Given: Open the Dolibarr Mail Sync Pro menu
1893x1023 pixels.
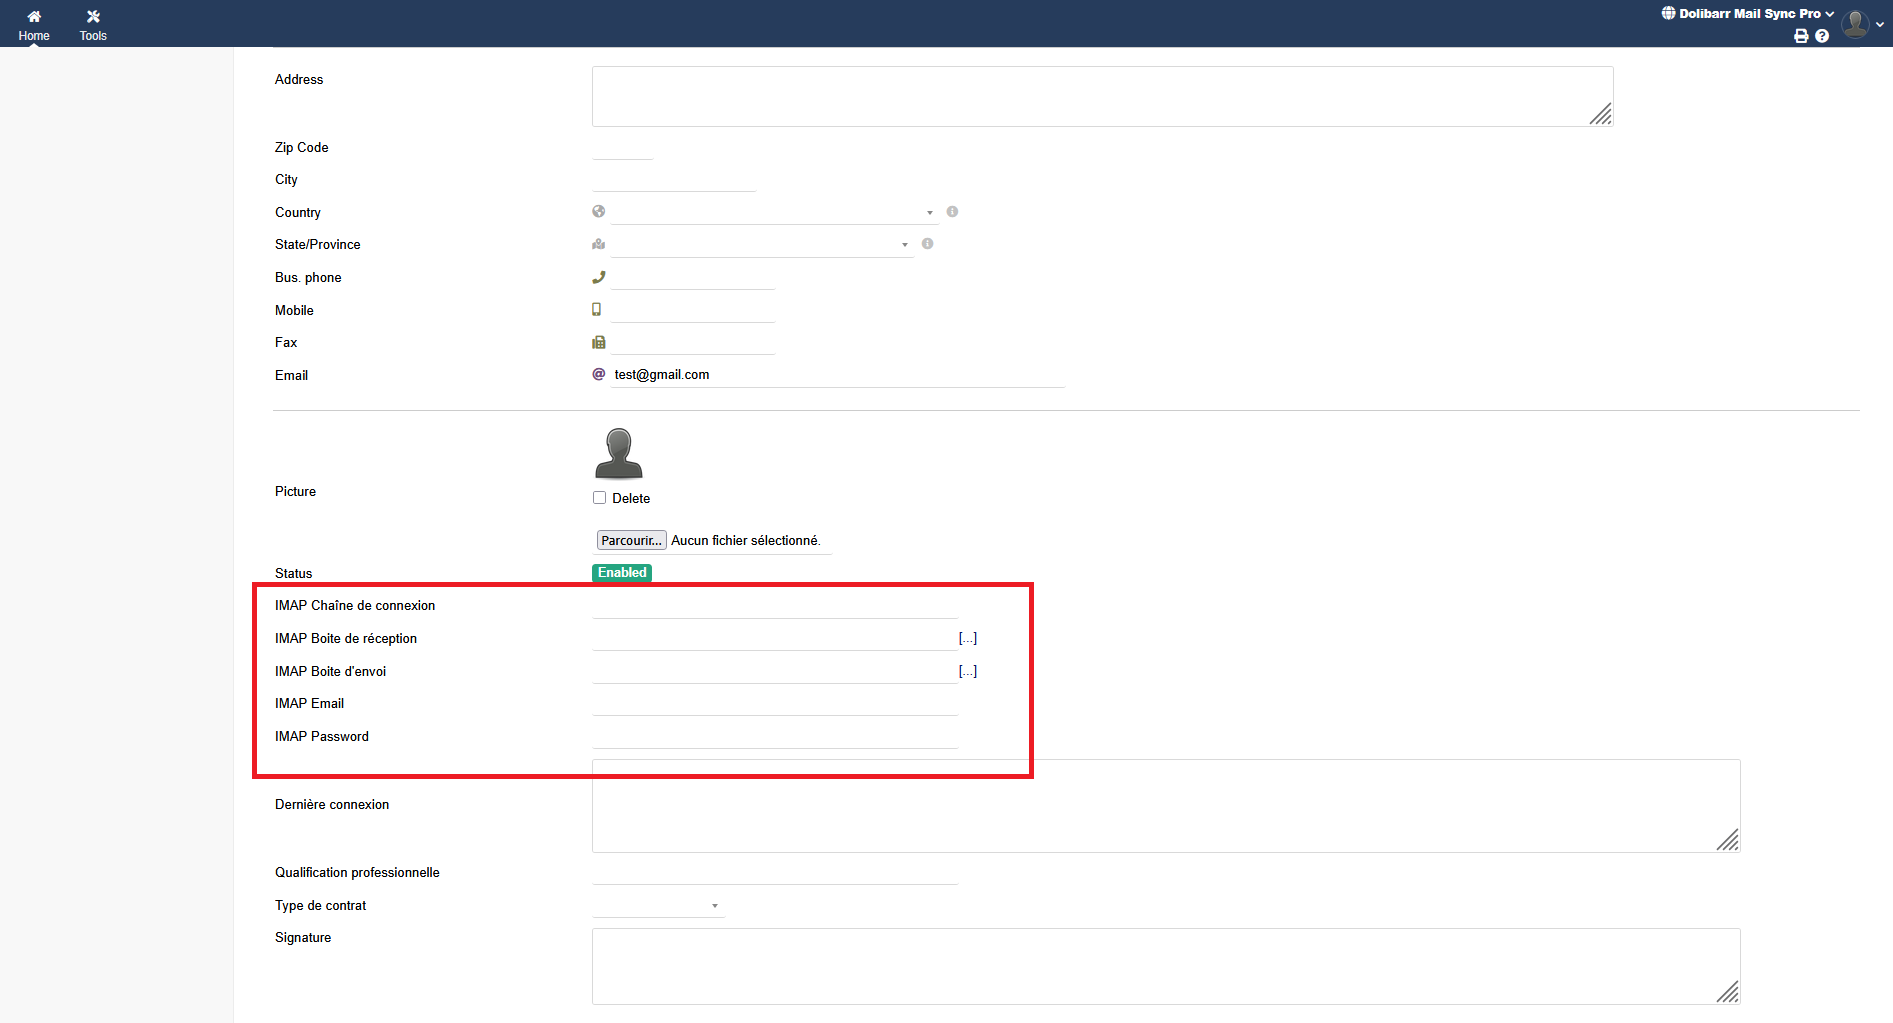Looking at the screenshot, I should click(1749, 13).
